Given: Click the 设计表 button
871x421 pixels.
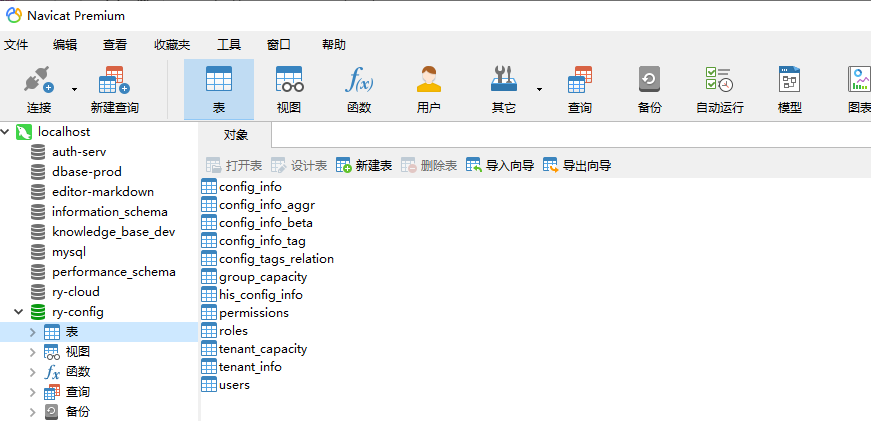Looking at the screenshot, I should [x=299, y=165].
